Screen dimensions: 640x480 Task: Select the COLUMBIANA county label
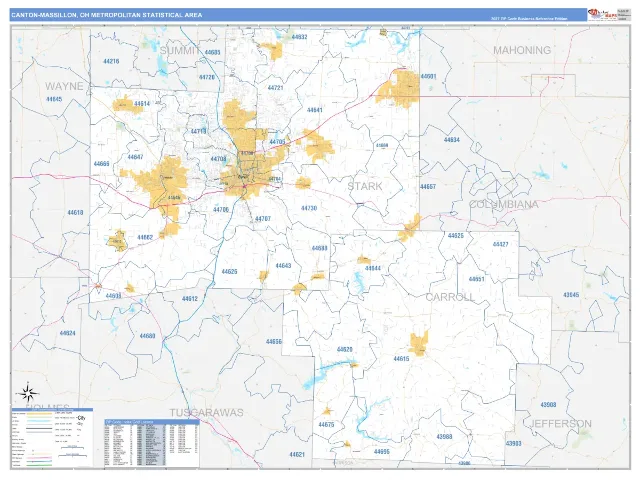point(503,204)
